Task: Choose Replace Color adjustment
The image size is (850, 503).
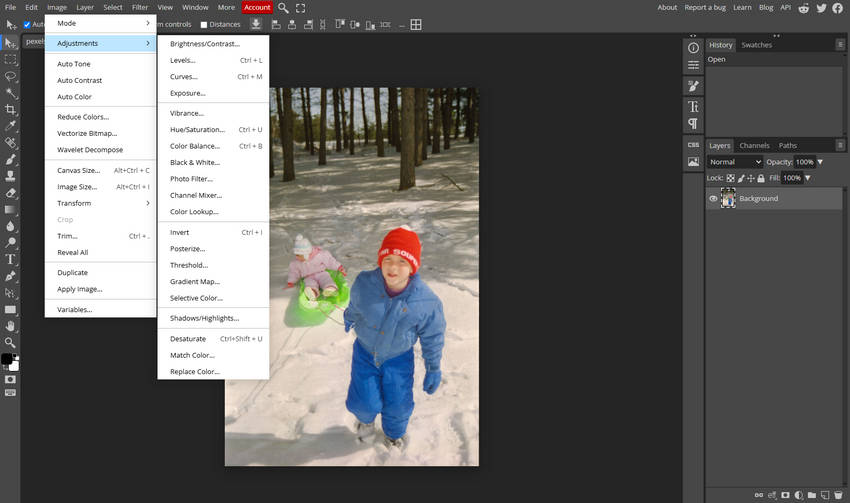Action: 214,372
